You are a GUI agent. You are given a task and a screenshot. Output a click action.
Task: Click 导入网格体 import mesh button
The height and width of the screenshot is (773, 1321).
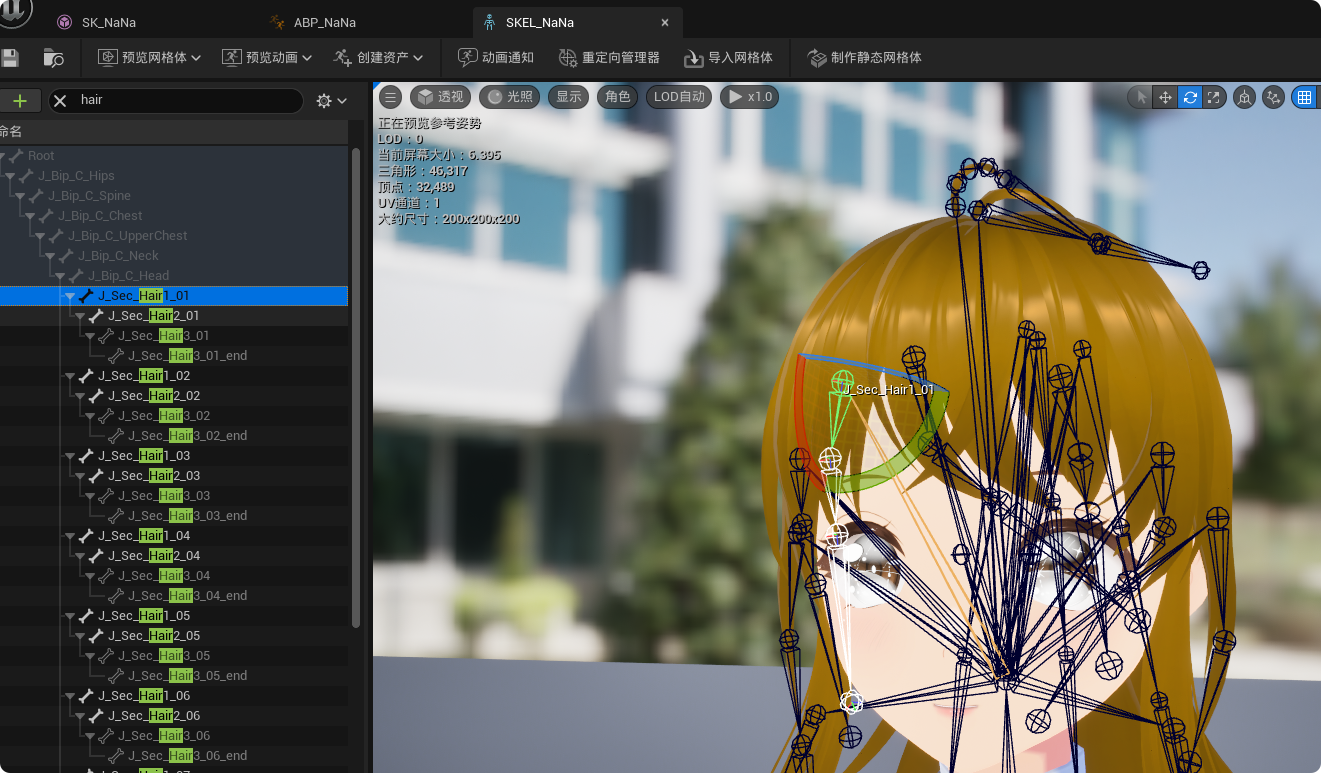(728, 58)
